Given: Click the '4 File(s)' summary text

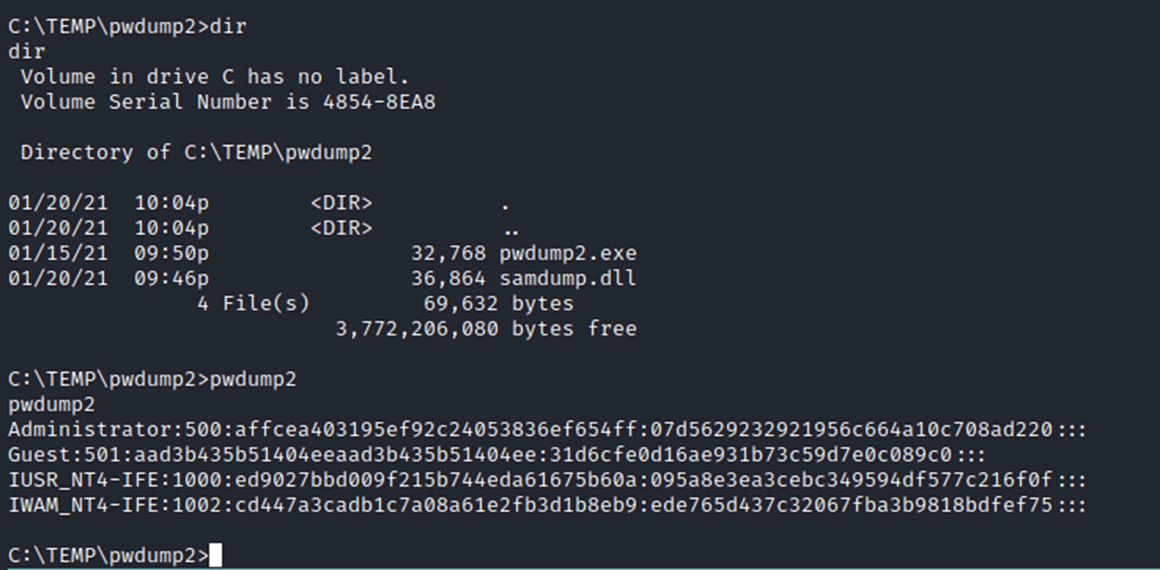Looking at the screenshot, I should 252,304.
